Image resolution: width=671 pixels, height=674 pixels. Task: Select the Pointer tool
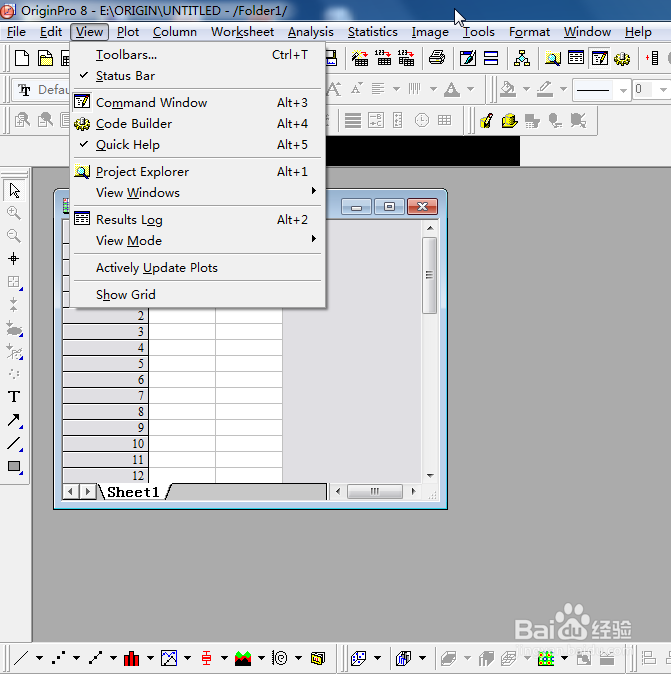pyautogui.click(x=14, y=190)
